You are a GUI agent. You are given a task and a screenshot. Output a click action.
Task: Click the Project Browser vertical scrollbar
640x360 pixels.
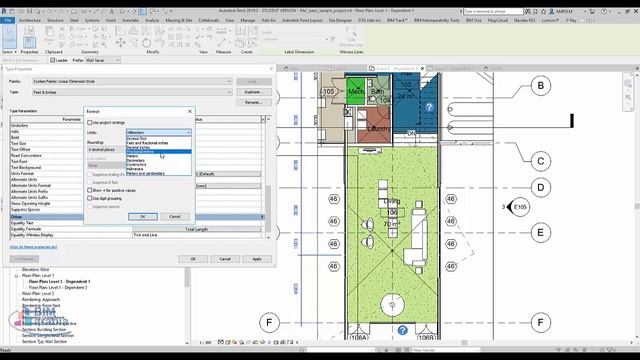[187, 305]
